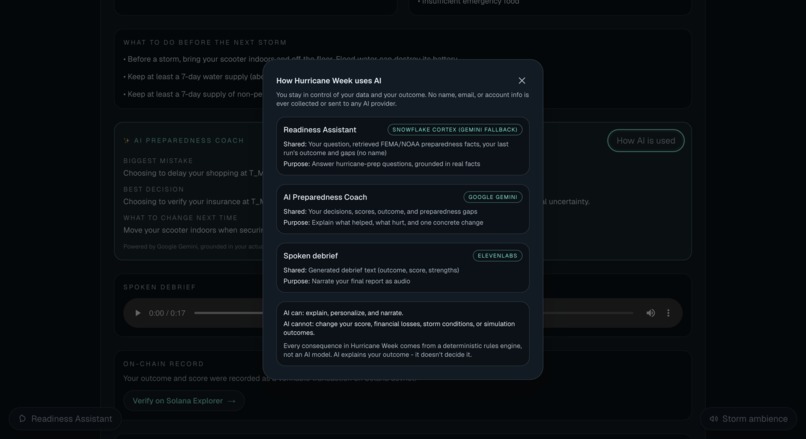Mute the spoken debrief audio volume

pos(650,313)
